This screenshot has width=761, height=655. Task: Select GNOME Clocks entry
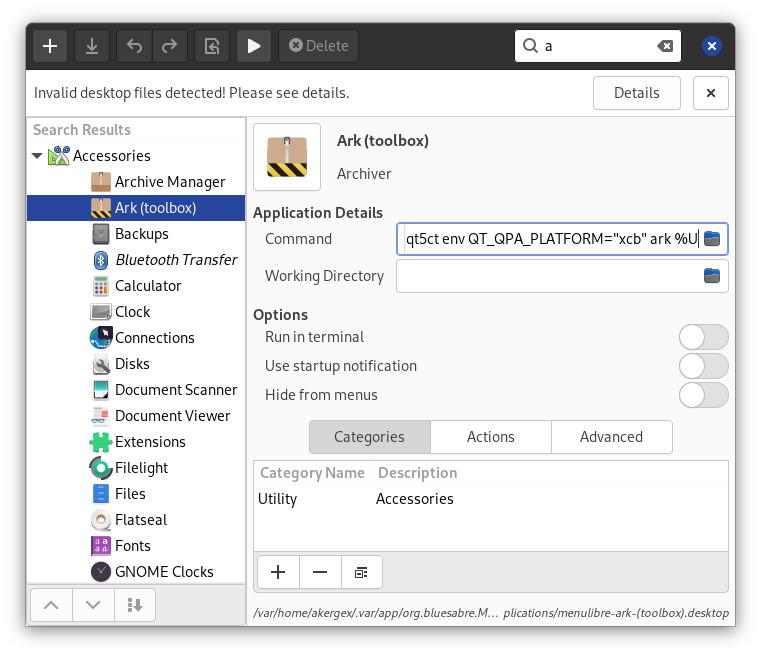click(136, 572)
